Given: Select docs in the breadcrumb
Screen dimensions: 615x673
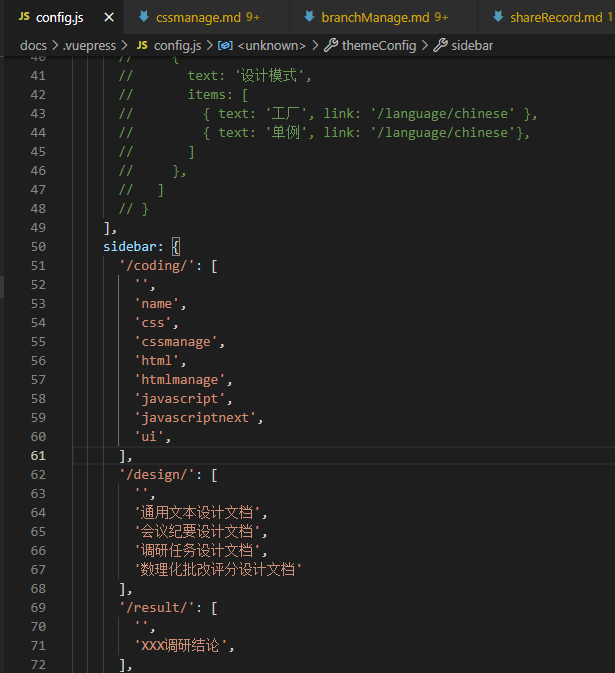Looking at the screenshot, I should click(33, 45).
